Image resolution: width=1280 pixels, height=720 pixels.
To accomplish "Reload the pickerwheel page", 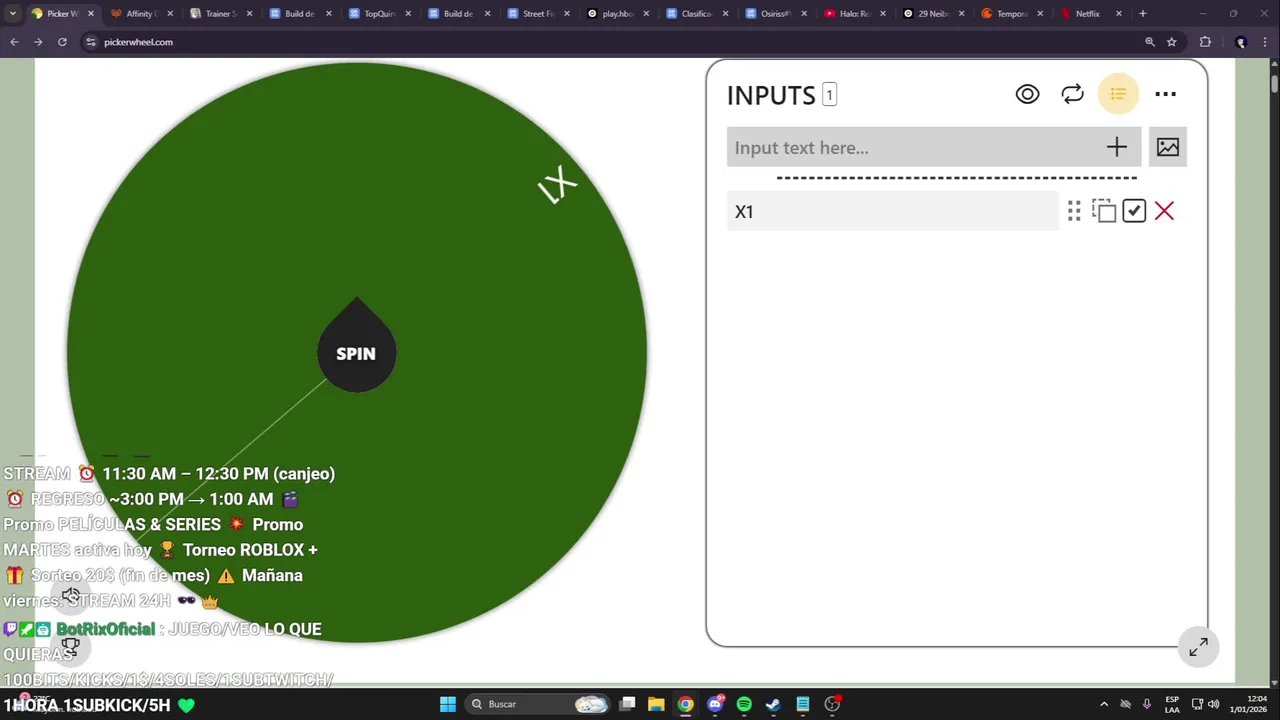I will coord(62,42).
